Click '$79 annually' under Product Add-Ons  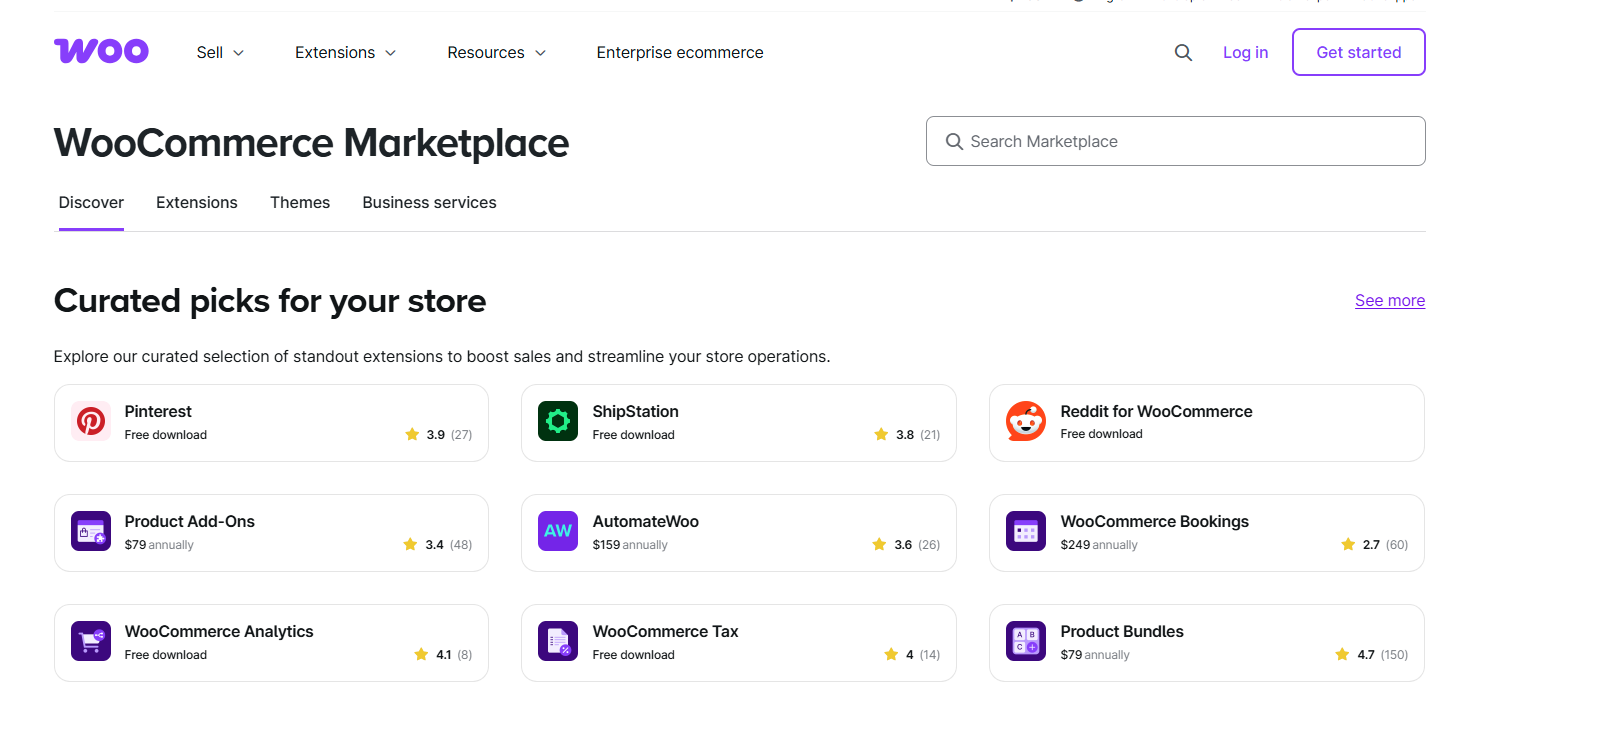159,545
